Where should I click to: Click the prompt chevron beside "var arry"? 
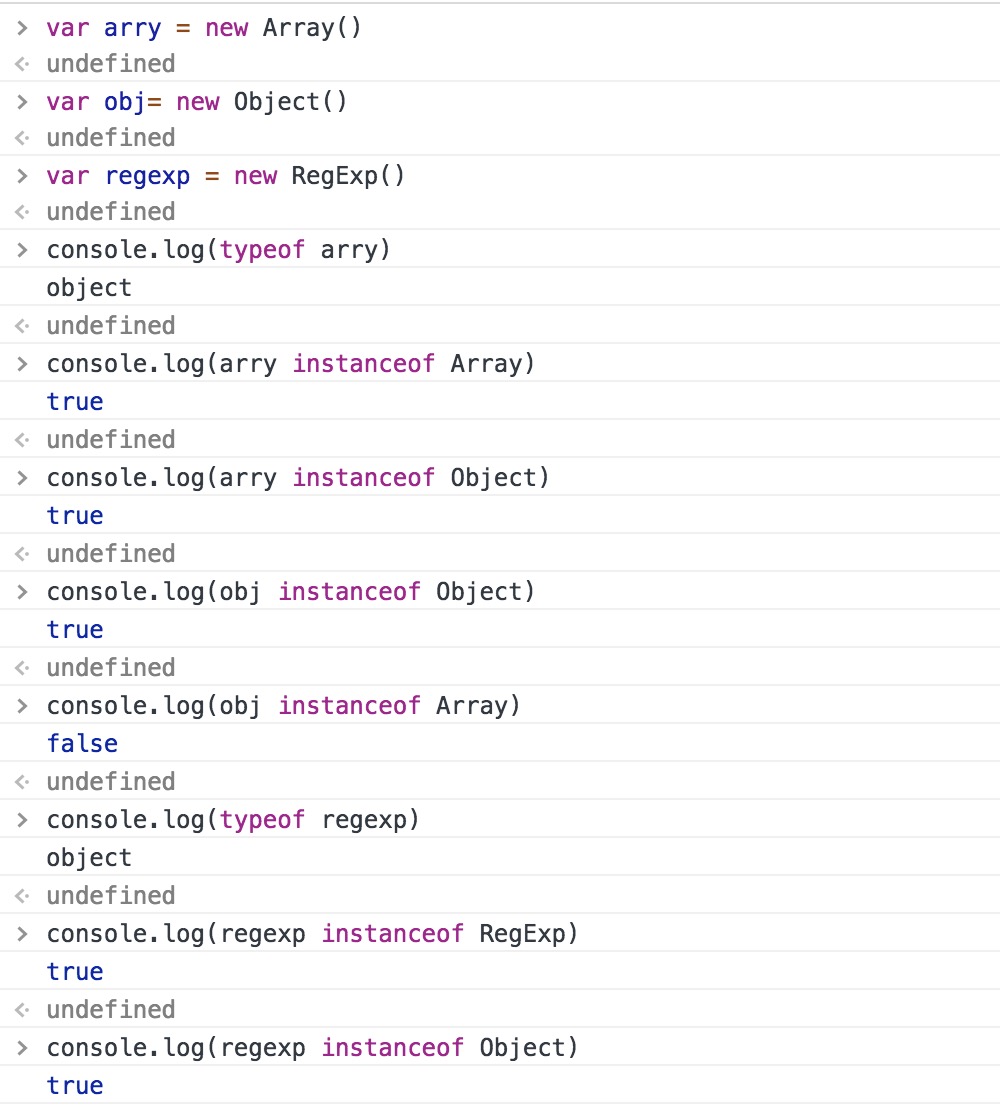tap(22, 27)
